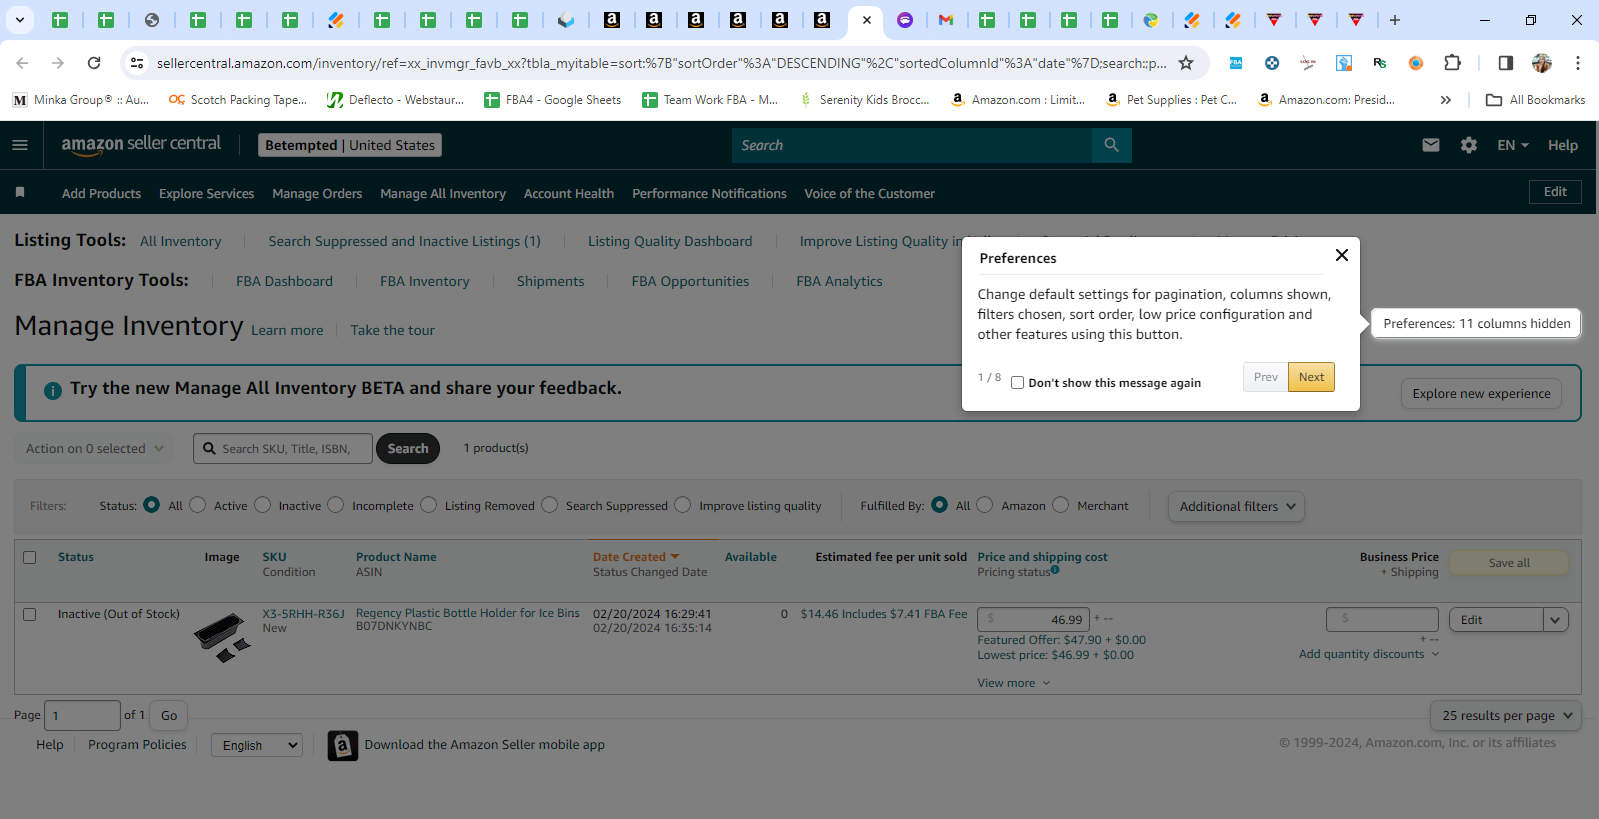Open the Edit button dropdown arrow
This screenshot has height=819, width=1599.
point(1555,620)
